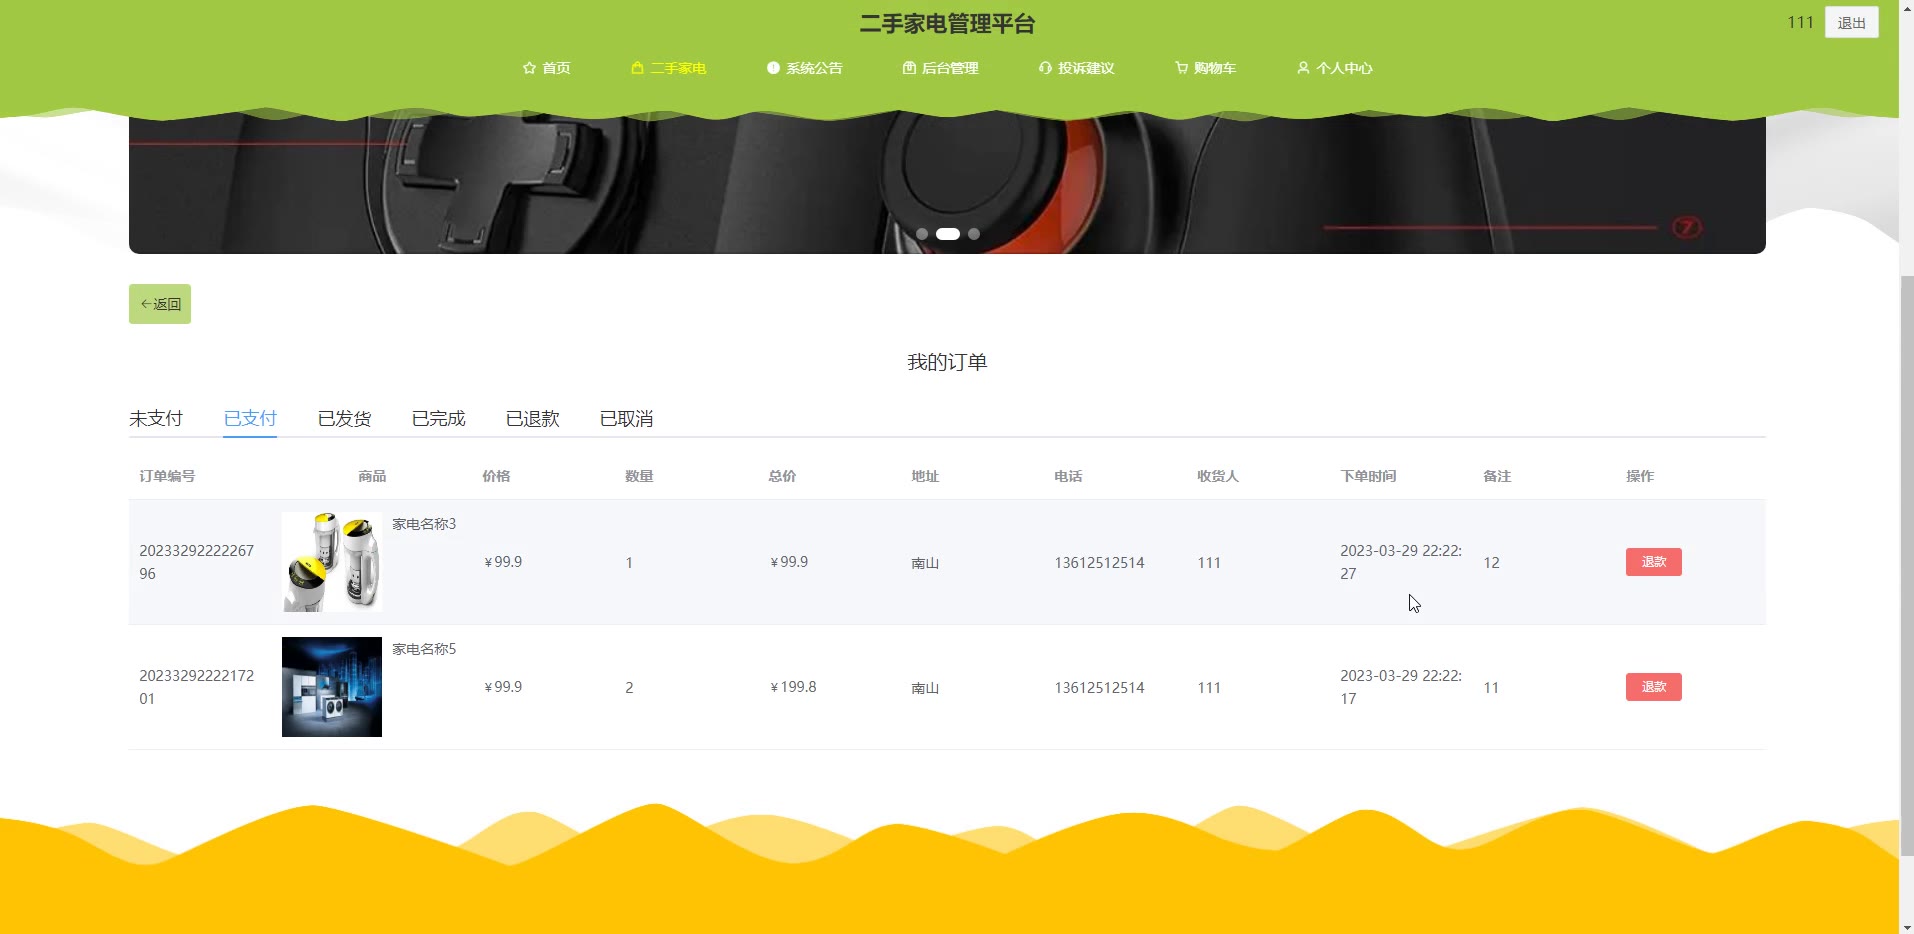Click the remark value 12
Image resolution: width=1914 pixels, height=934 pixels.
[x=1491, y=563]
